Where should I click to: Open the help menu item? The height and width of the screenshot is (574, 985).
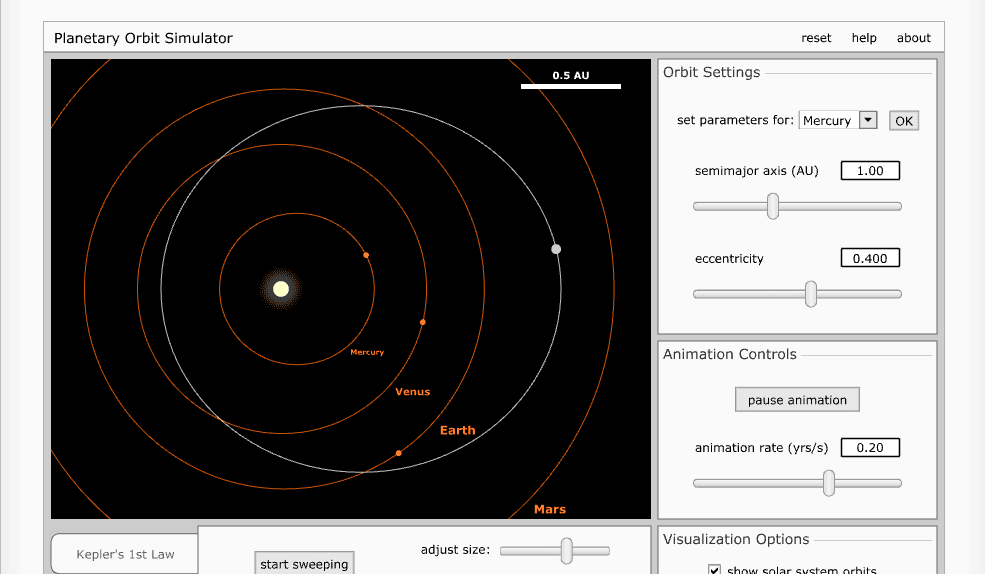pyautogui.click(x=864, y=38)
